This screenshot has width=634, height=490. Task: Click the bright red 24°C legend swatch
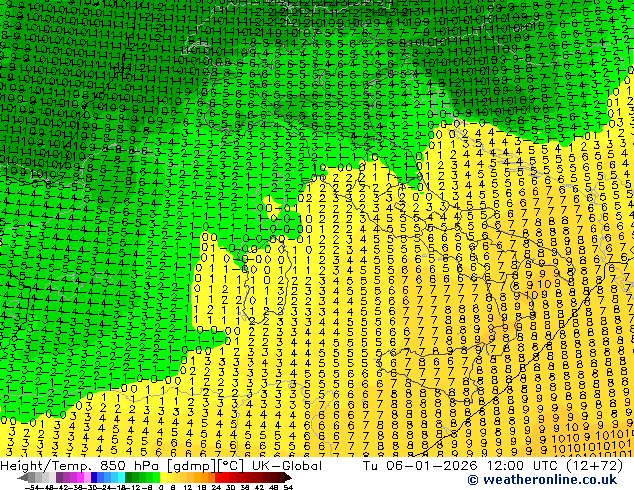(219, 477)
